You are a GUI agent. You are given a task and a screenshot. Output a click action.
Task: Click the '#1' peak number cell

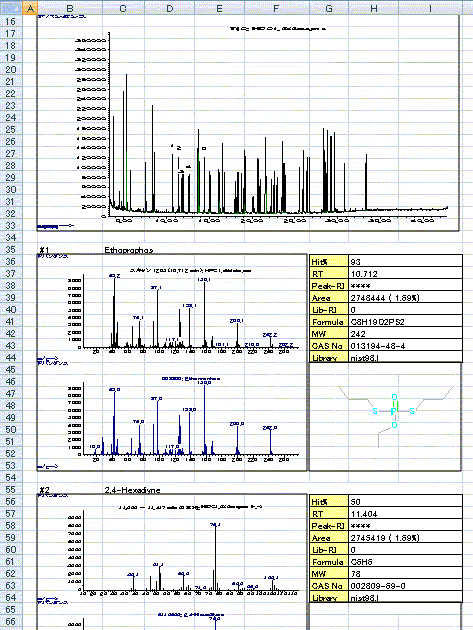(44, 250)
